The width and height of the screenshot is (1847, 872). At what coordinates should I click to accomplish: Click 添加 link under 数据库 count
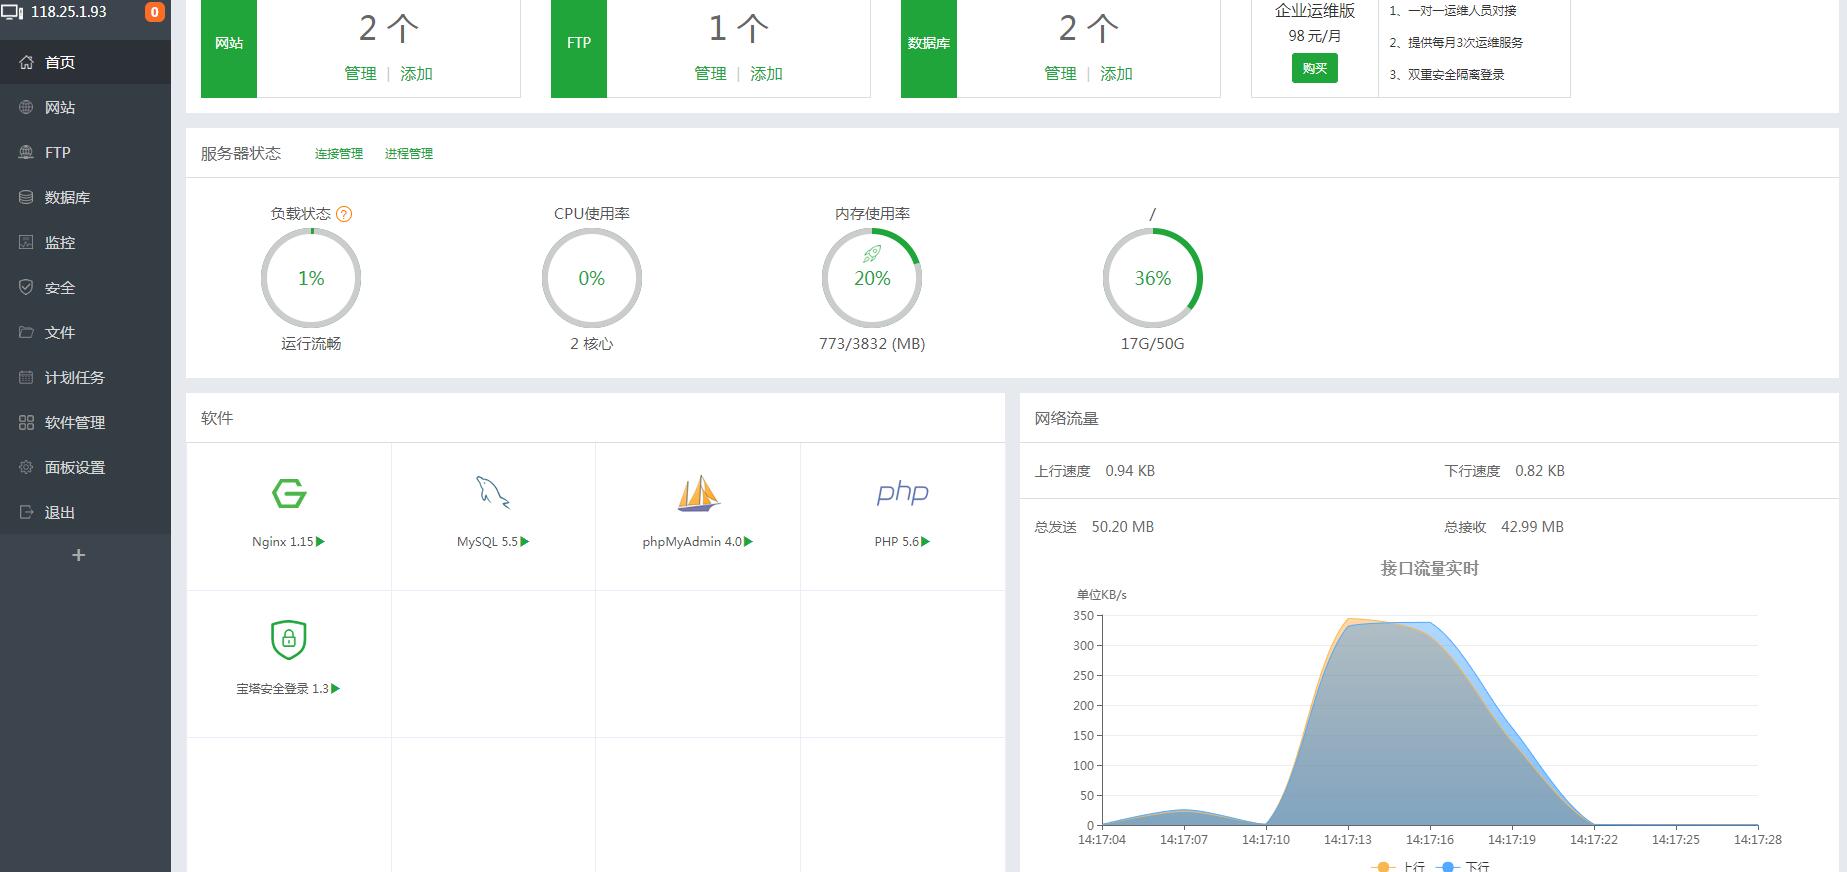coord(1116,74)
